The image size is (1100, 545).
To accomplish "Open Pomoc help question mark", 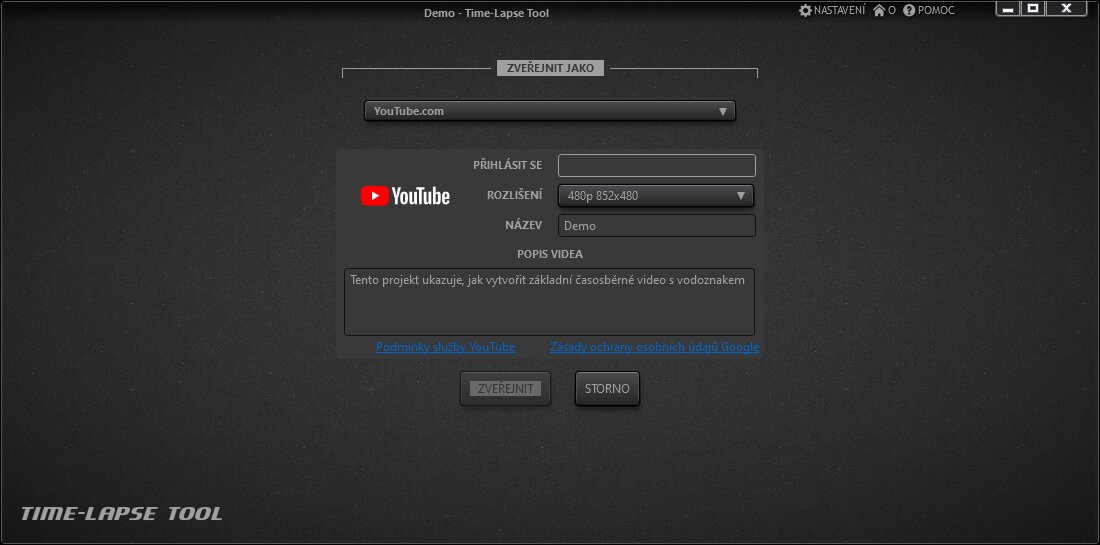I will coord(928,11).
